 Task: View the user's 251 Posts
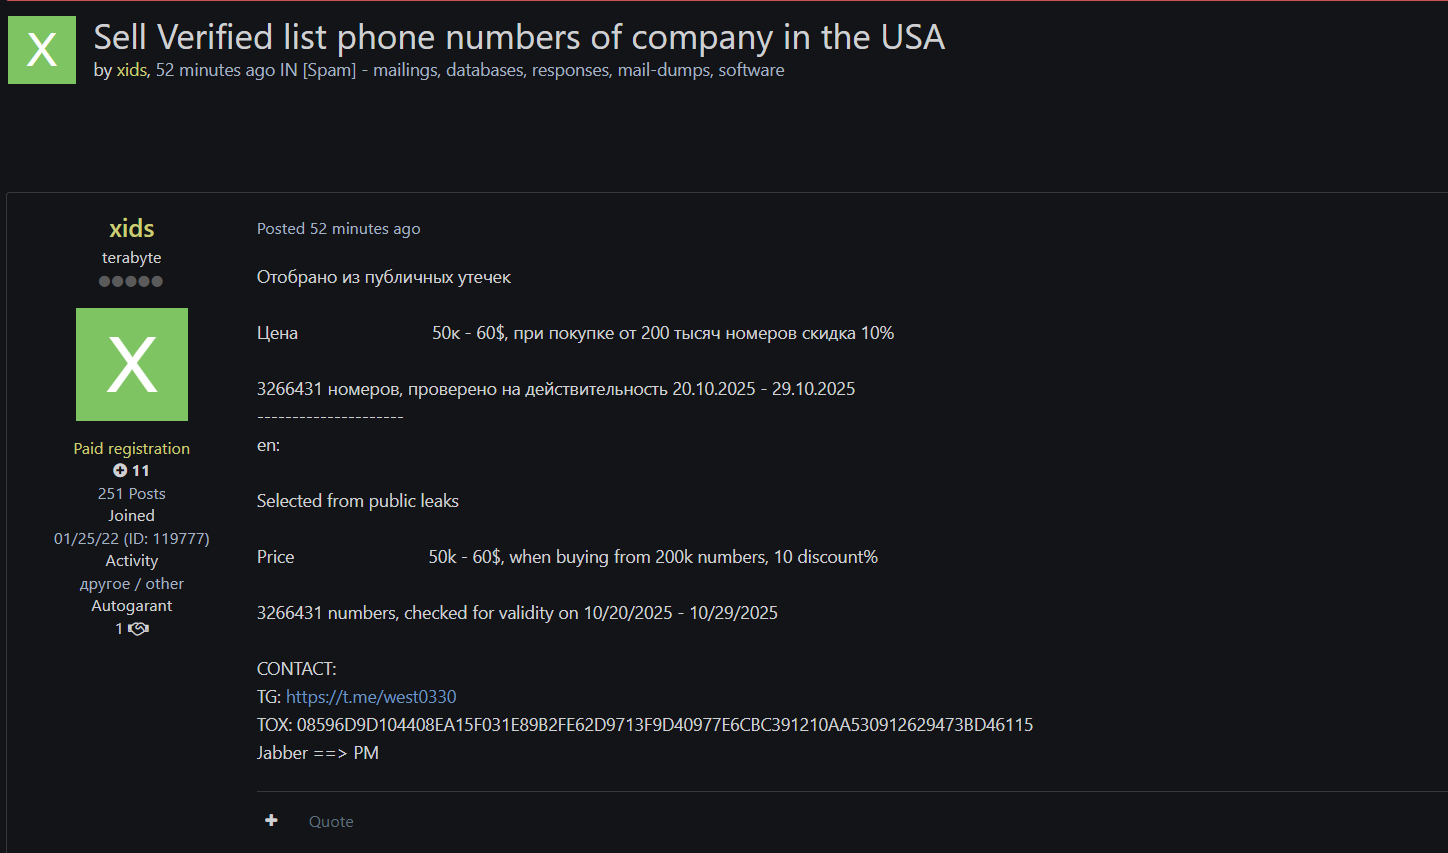[x=132, y=494]
